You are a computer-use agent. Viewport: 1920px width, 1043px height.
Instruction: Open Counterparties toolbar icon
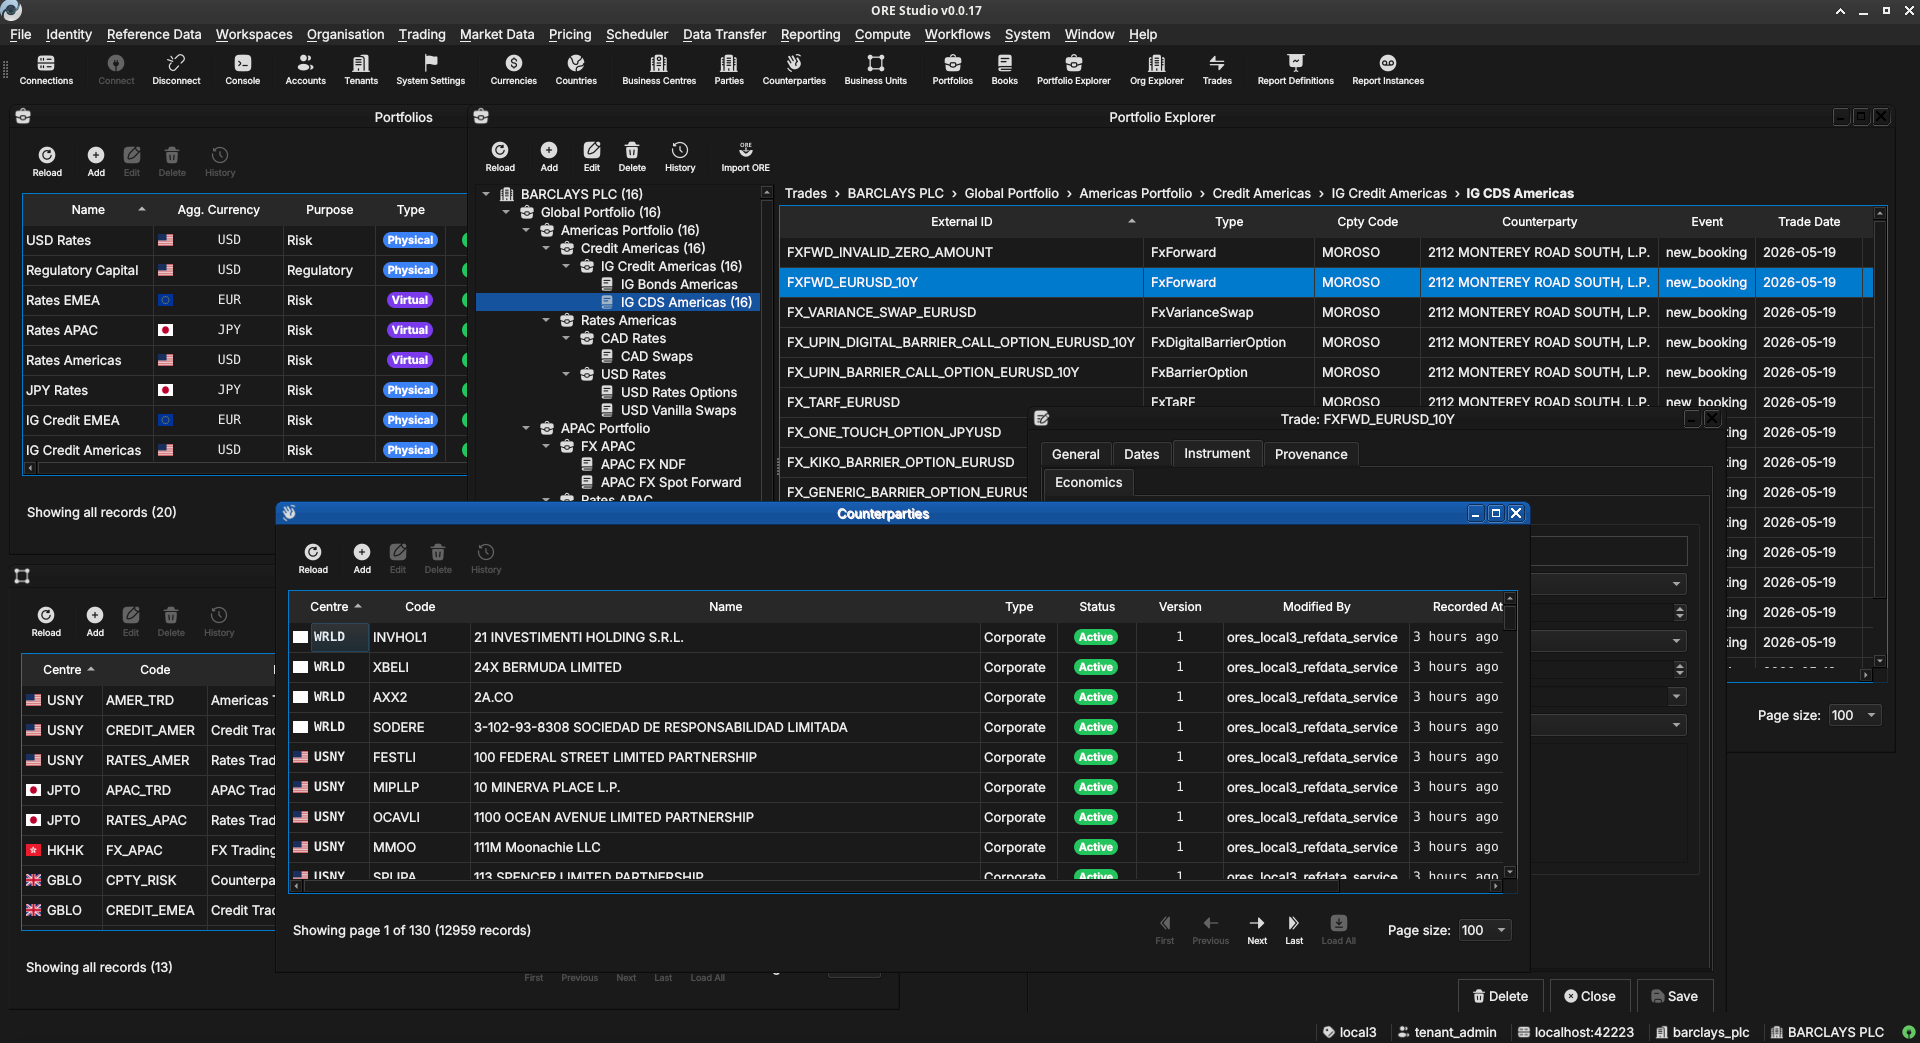tap(794, 70)
